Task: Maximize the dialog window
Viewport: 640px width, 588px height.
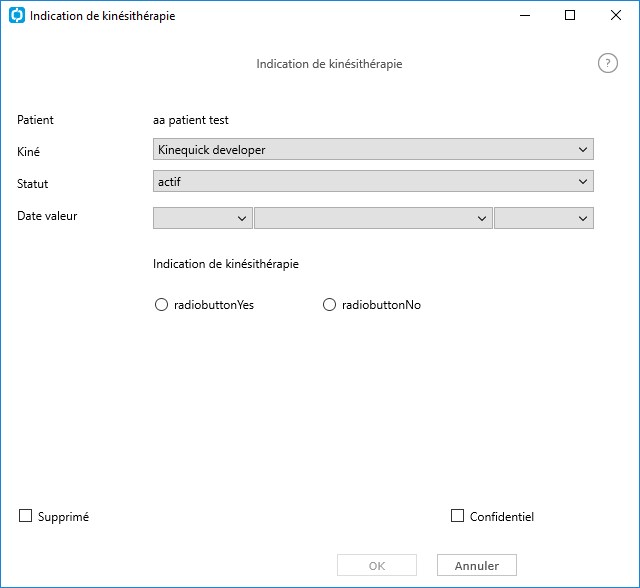Action: pyautogui.click(x=570, y=16)
